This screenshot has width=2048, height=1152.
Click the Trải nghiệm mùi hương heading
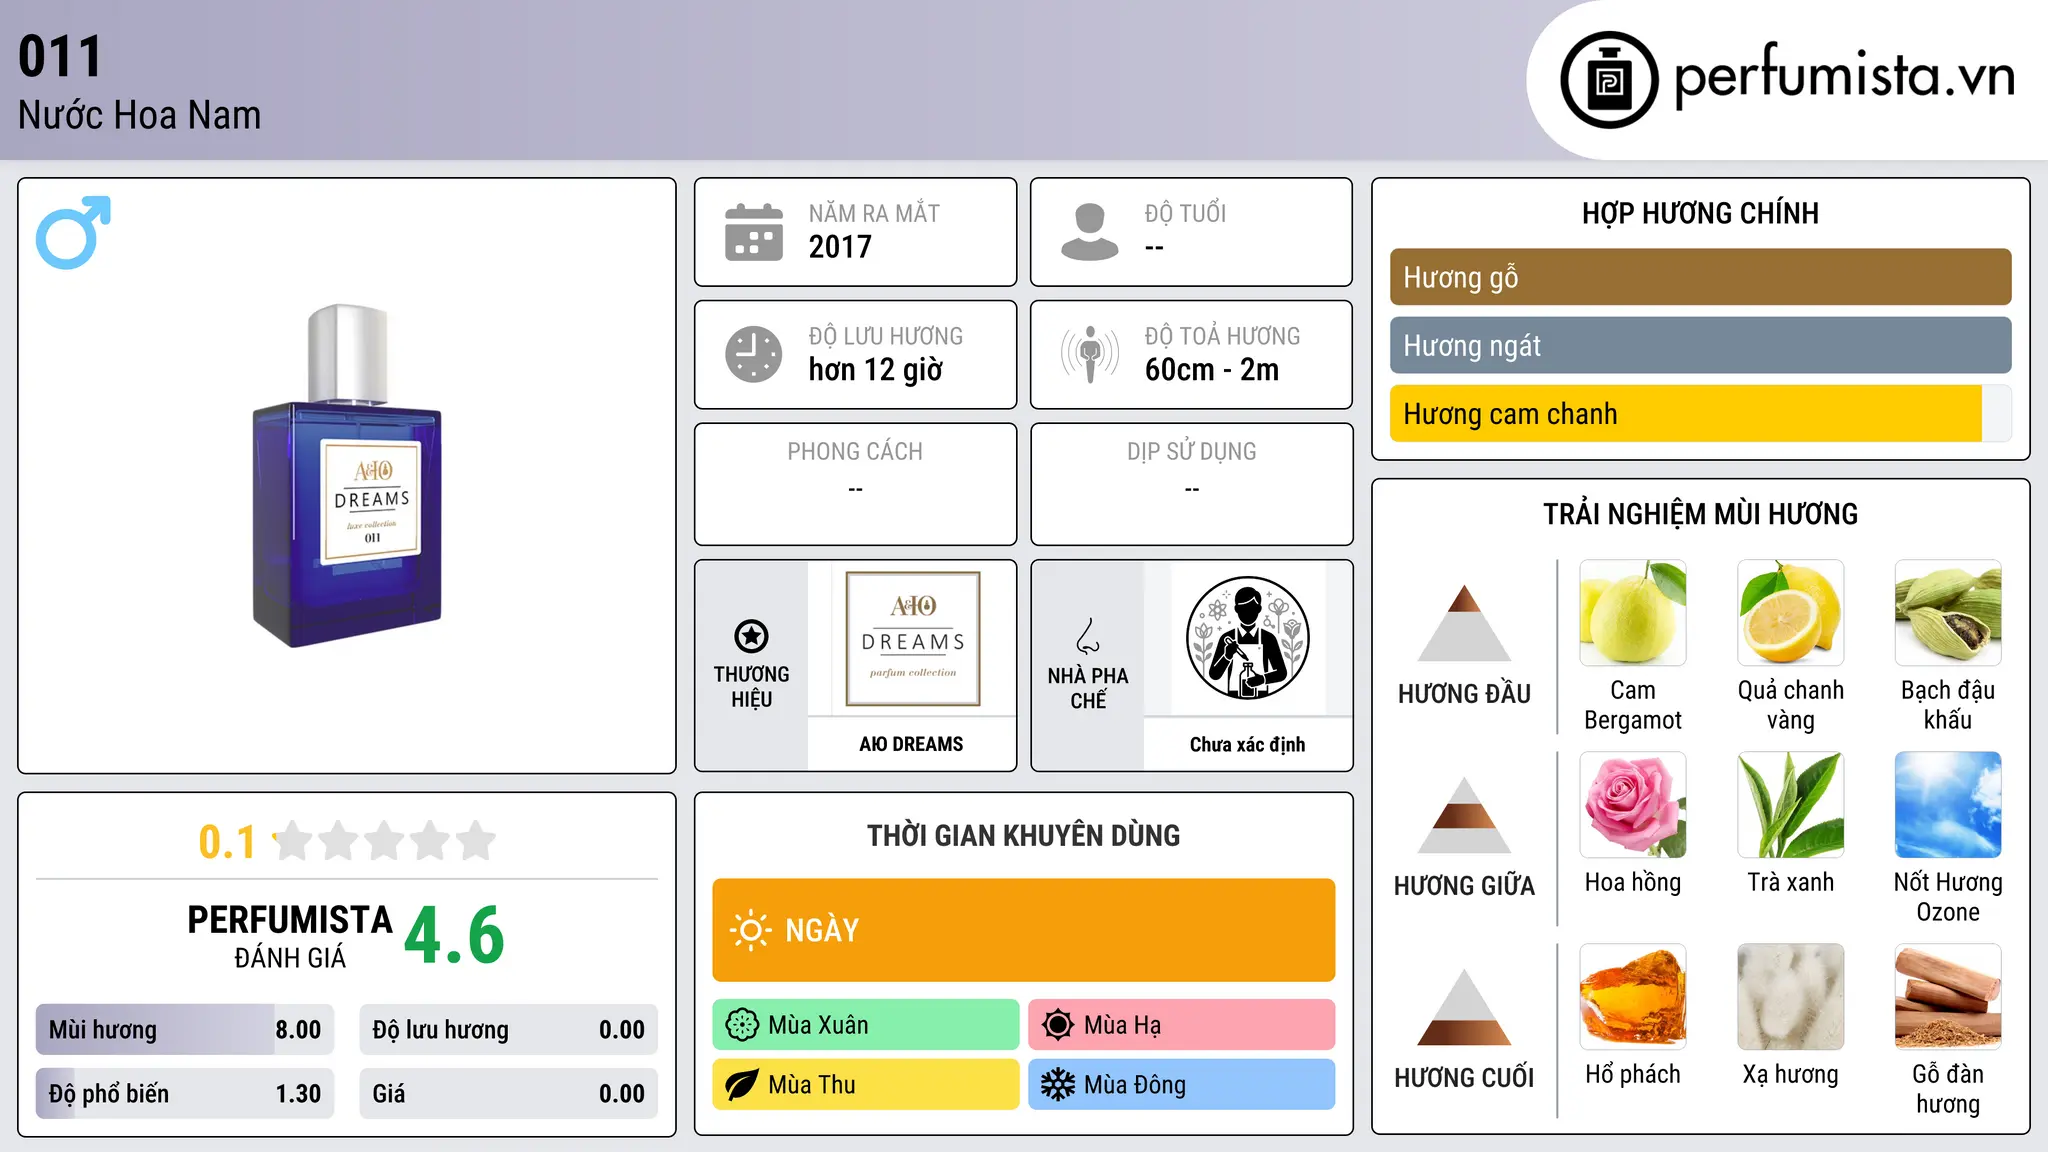point(1700,514)
